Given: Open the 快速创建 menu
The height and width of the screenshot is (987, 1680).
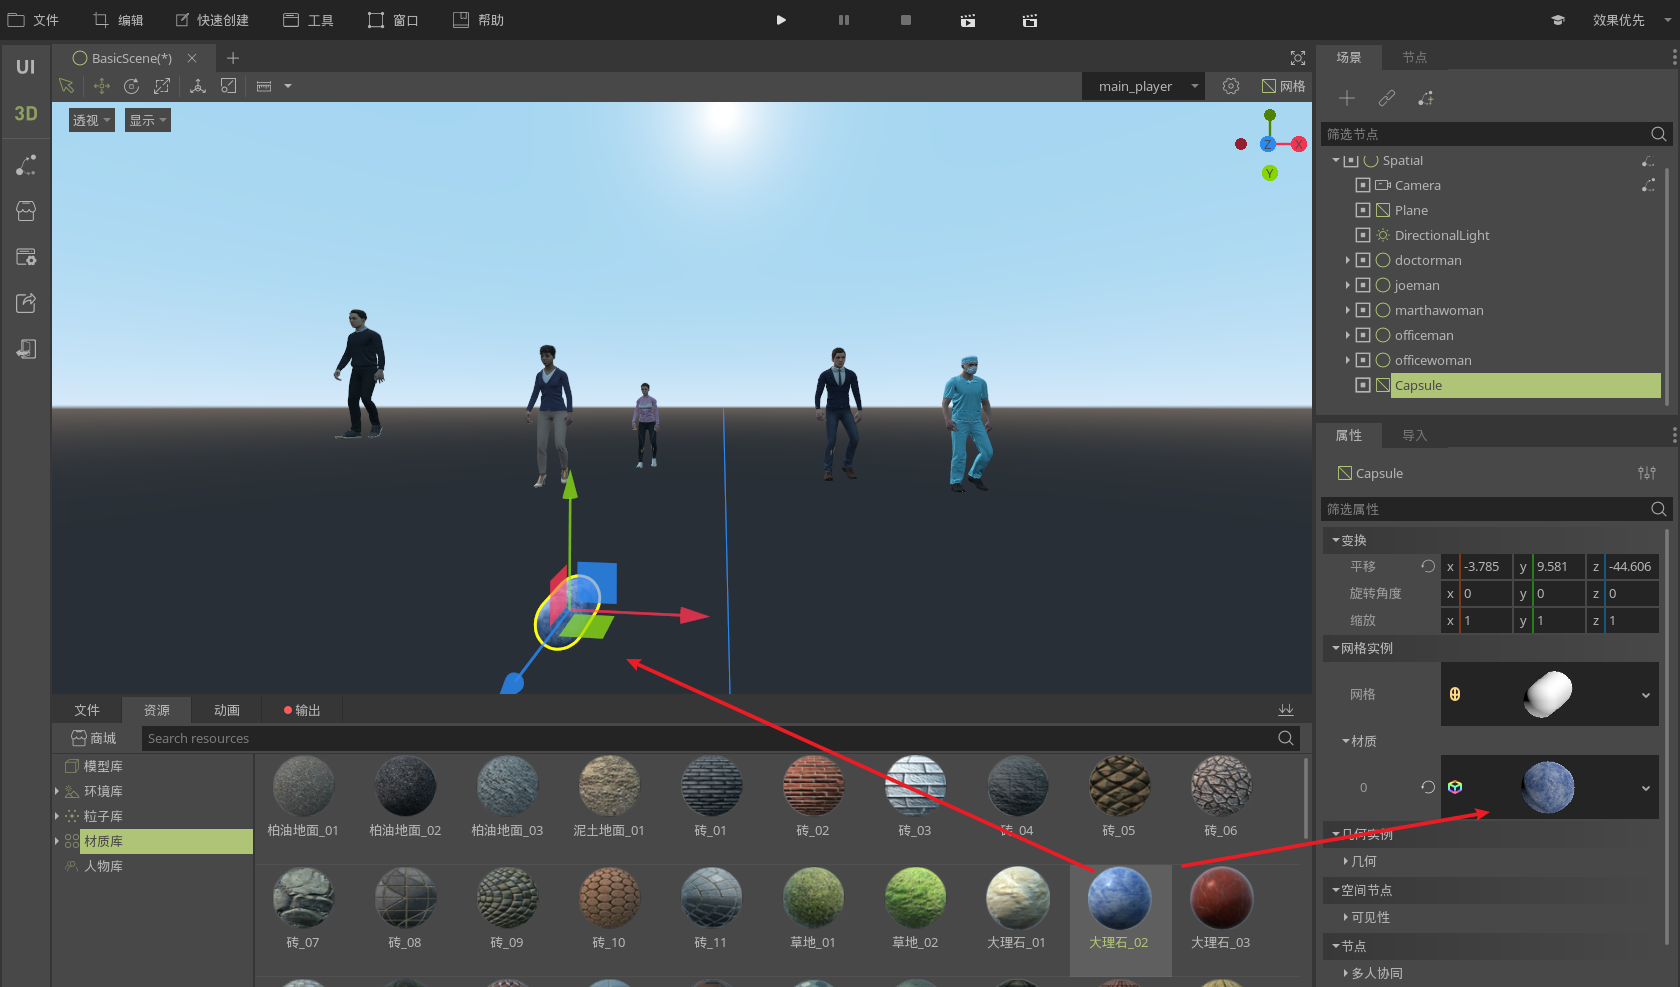Looking at the screenshot, I should click(212, 20).
